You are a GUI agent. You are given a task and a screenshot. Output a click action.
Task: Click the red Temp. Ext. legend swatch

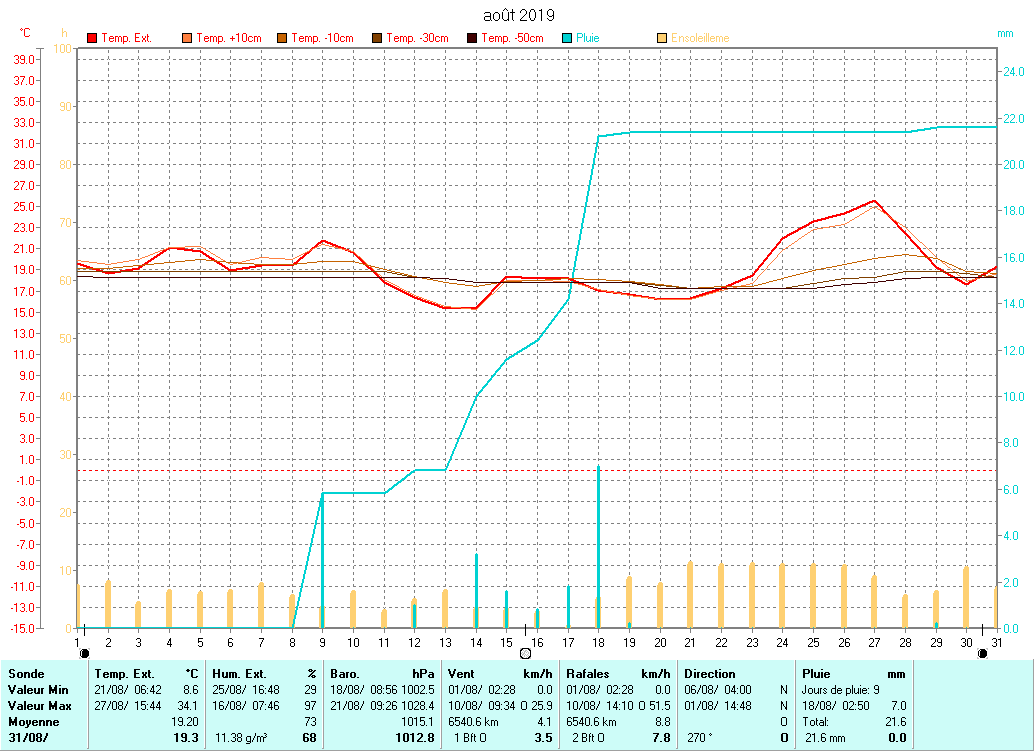coord(92,38)
